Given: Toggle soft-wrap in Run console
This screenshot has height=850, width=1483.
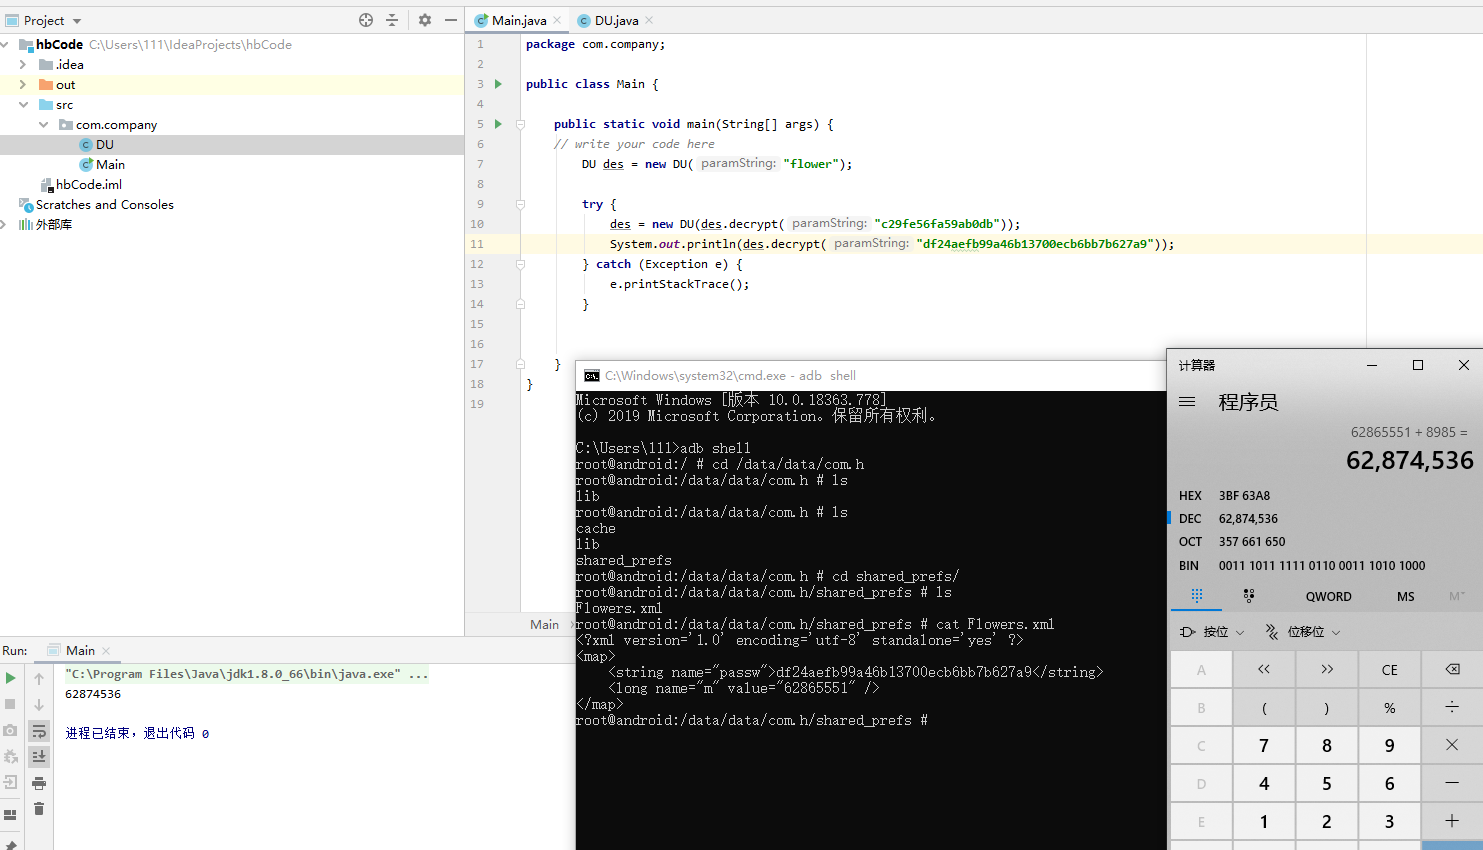Looking at the screenshot, I should 39,731.
